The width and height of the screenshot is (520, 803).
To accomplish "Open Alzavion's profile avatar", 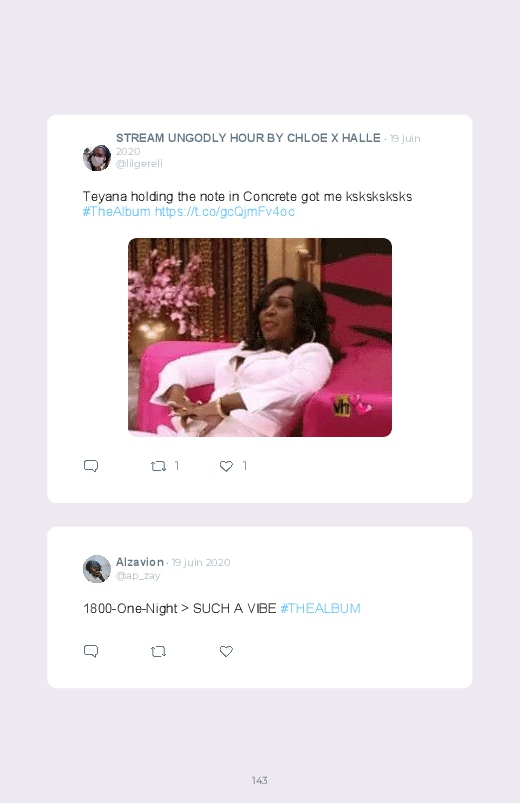I will (97, 568).
